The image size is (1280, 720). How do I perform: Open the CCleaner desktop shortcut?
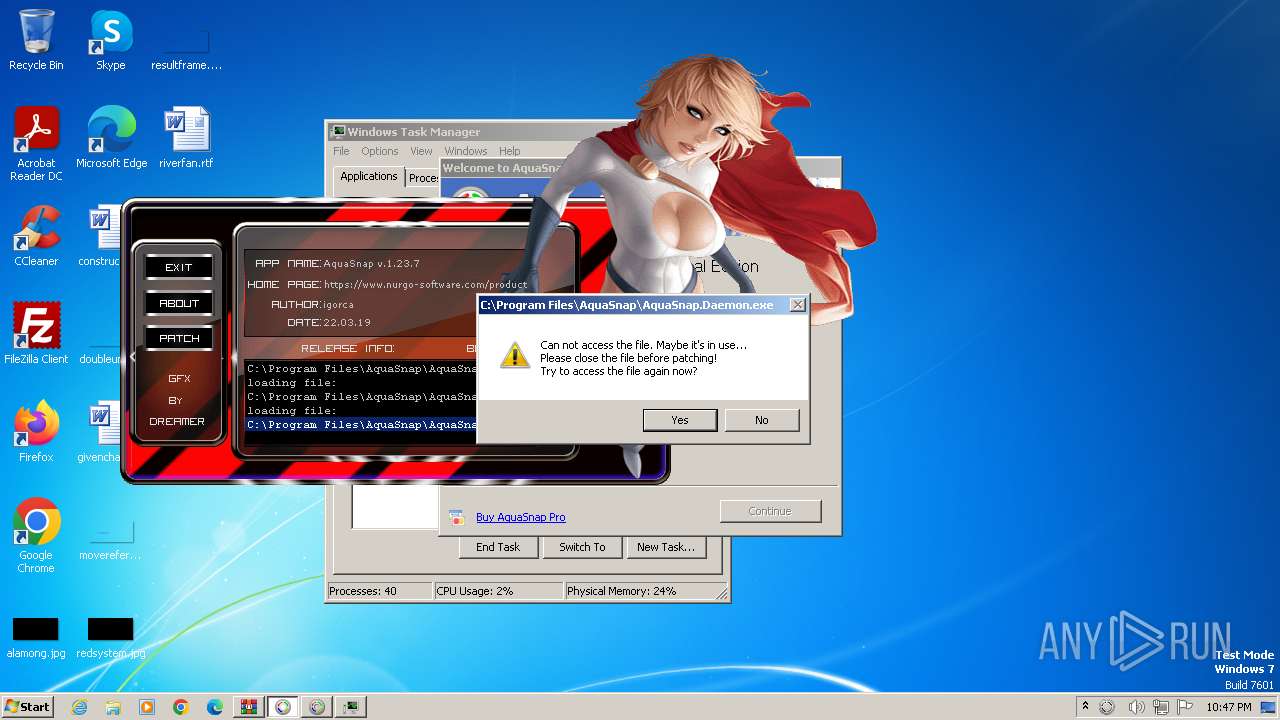coord(36,235)
